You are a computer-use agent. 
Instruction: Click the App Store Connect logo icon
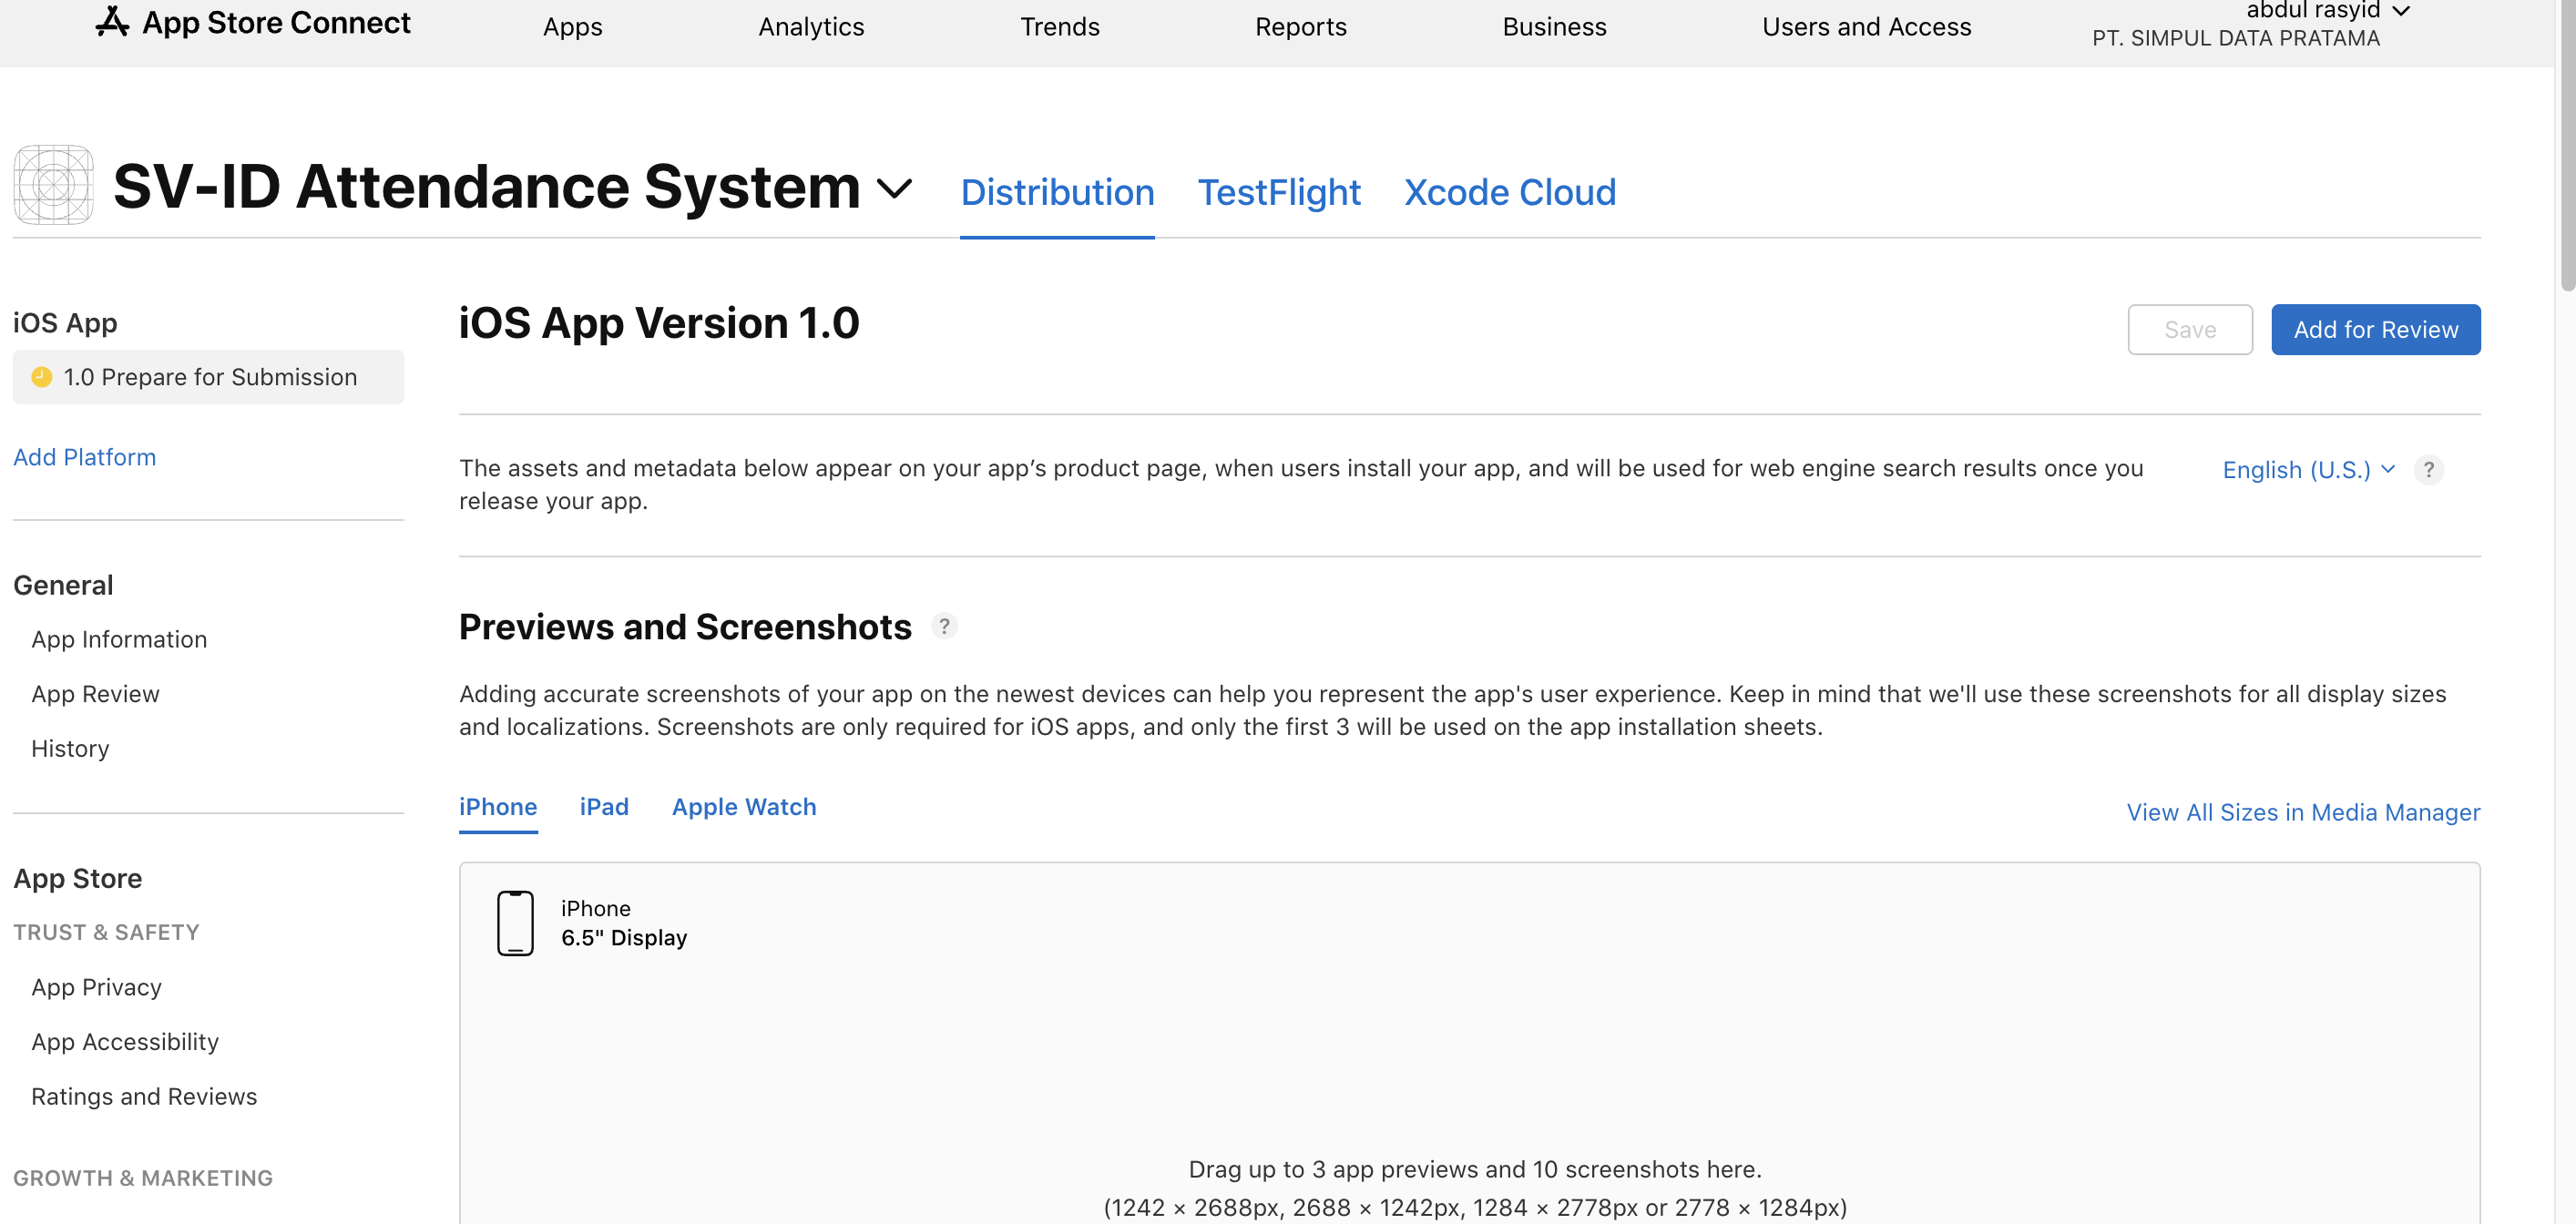point(112,21)
